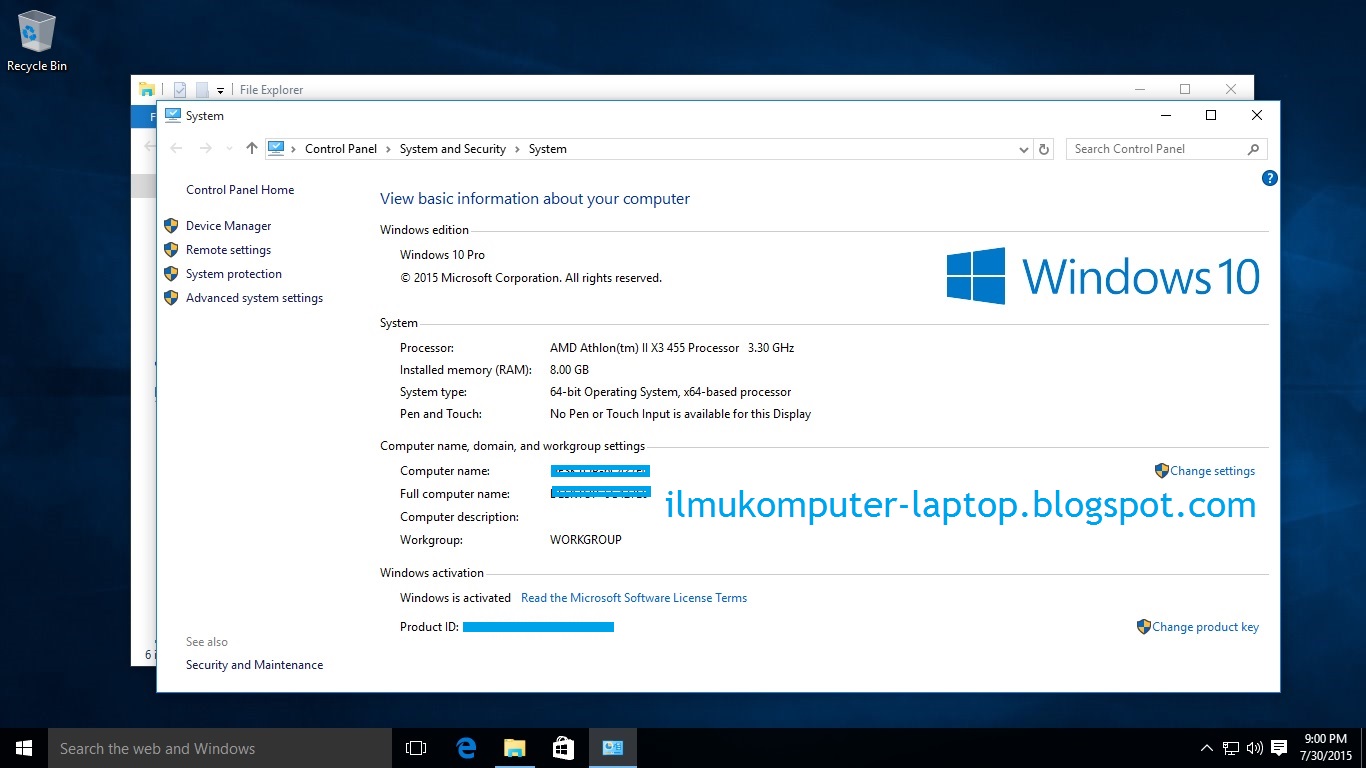The width and height of the screenshot is (1366, 768).
Task: Refresh the System page
Action: [x=1044, y=149]
